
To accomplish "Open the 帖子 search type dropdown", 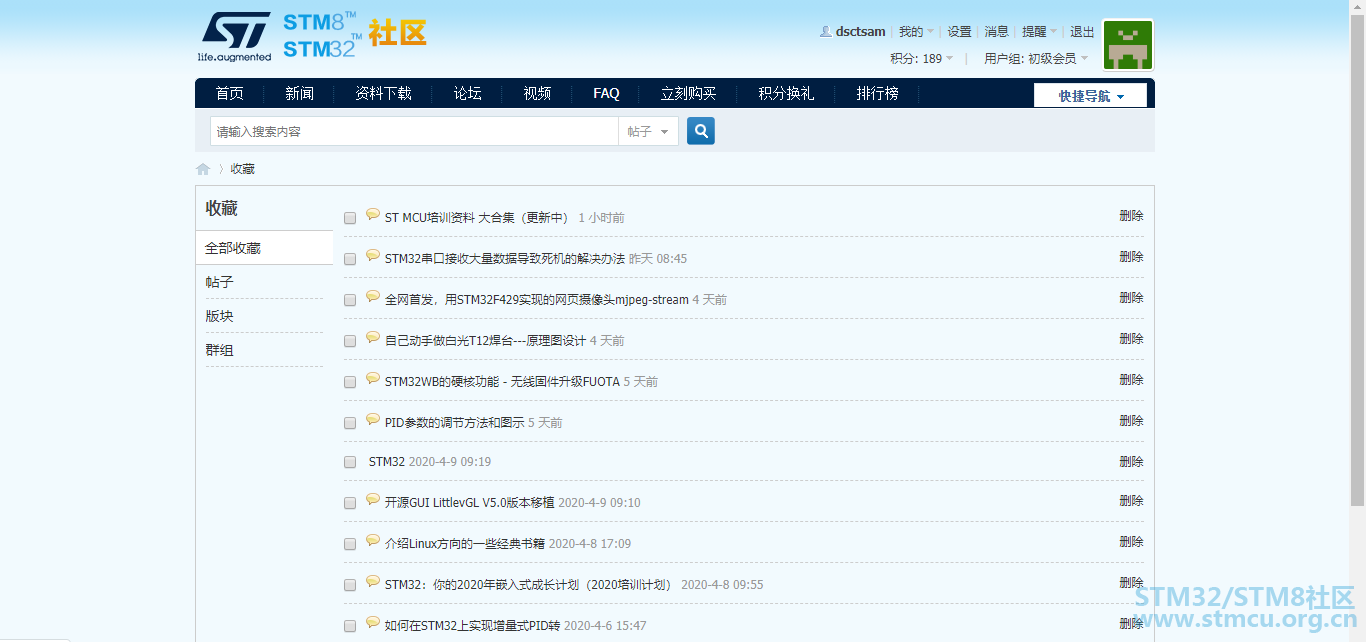I will coord(648,131).
